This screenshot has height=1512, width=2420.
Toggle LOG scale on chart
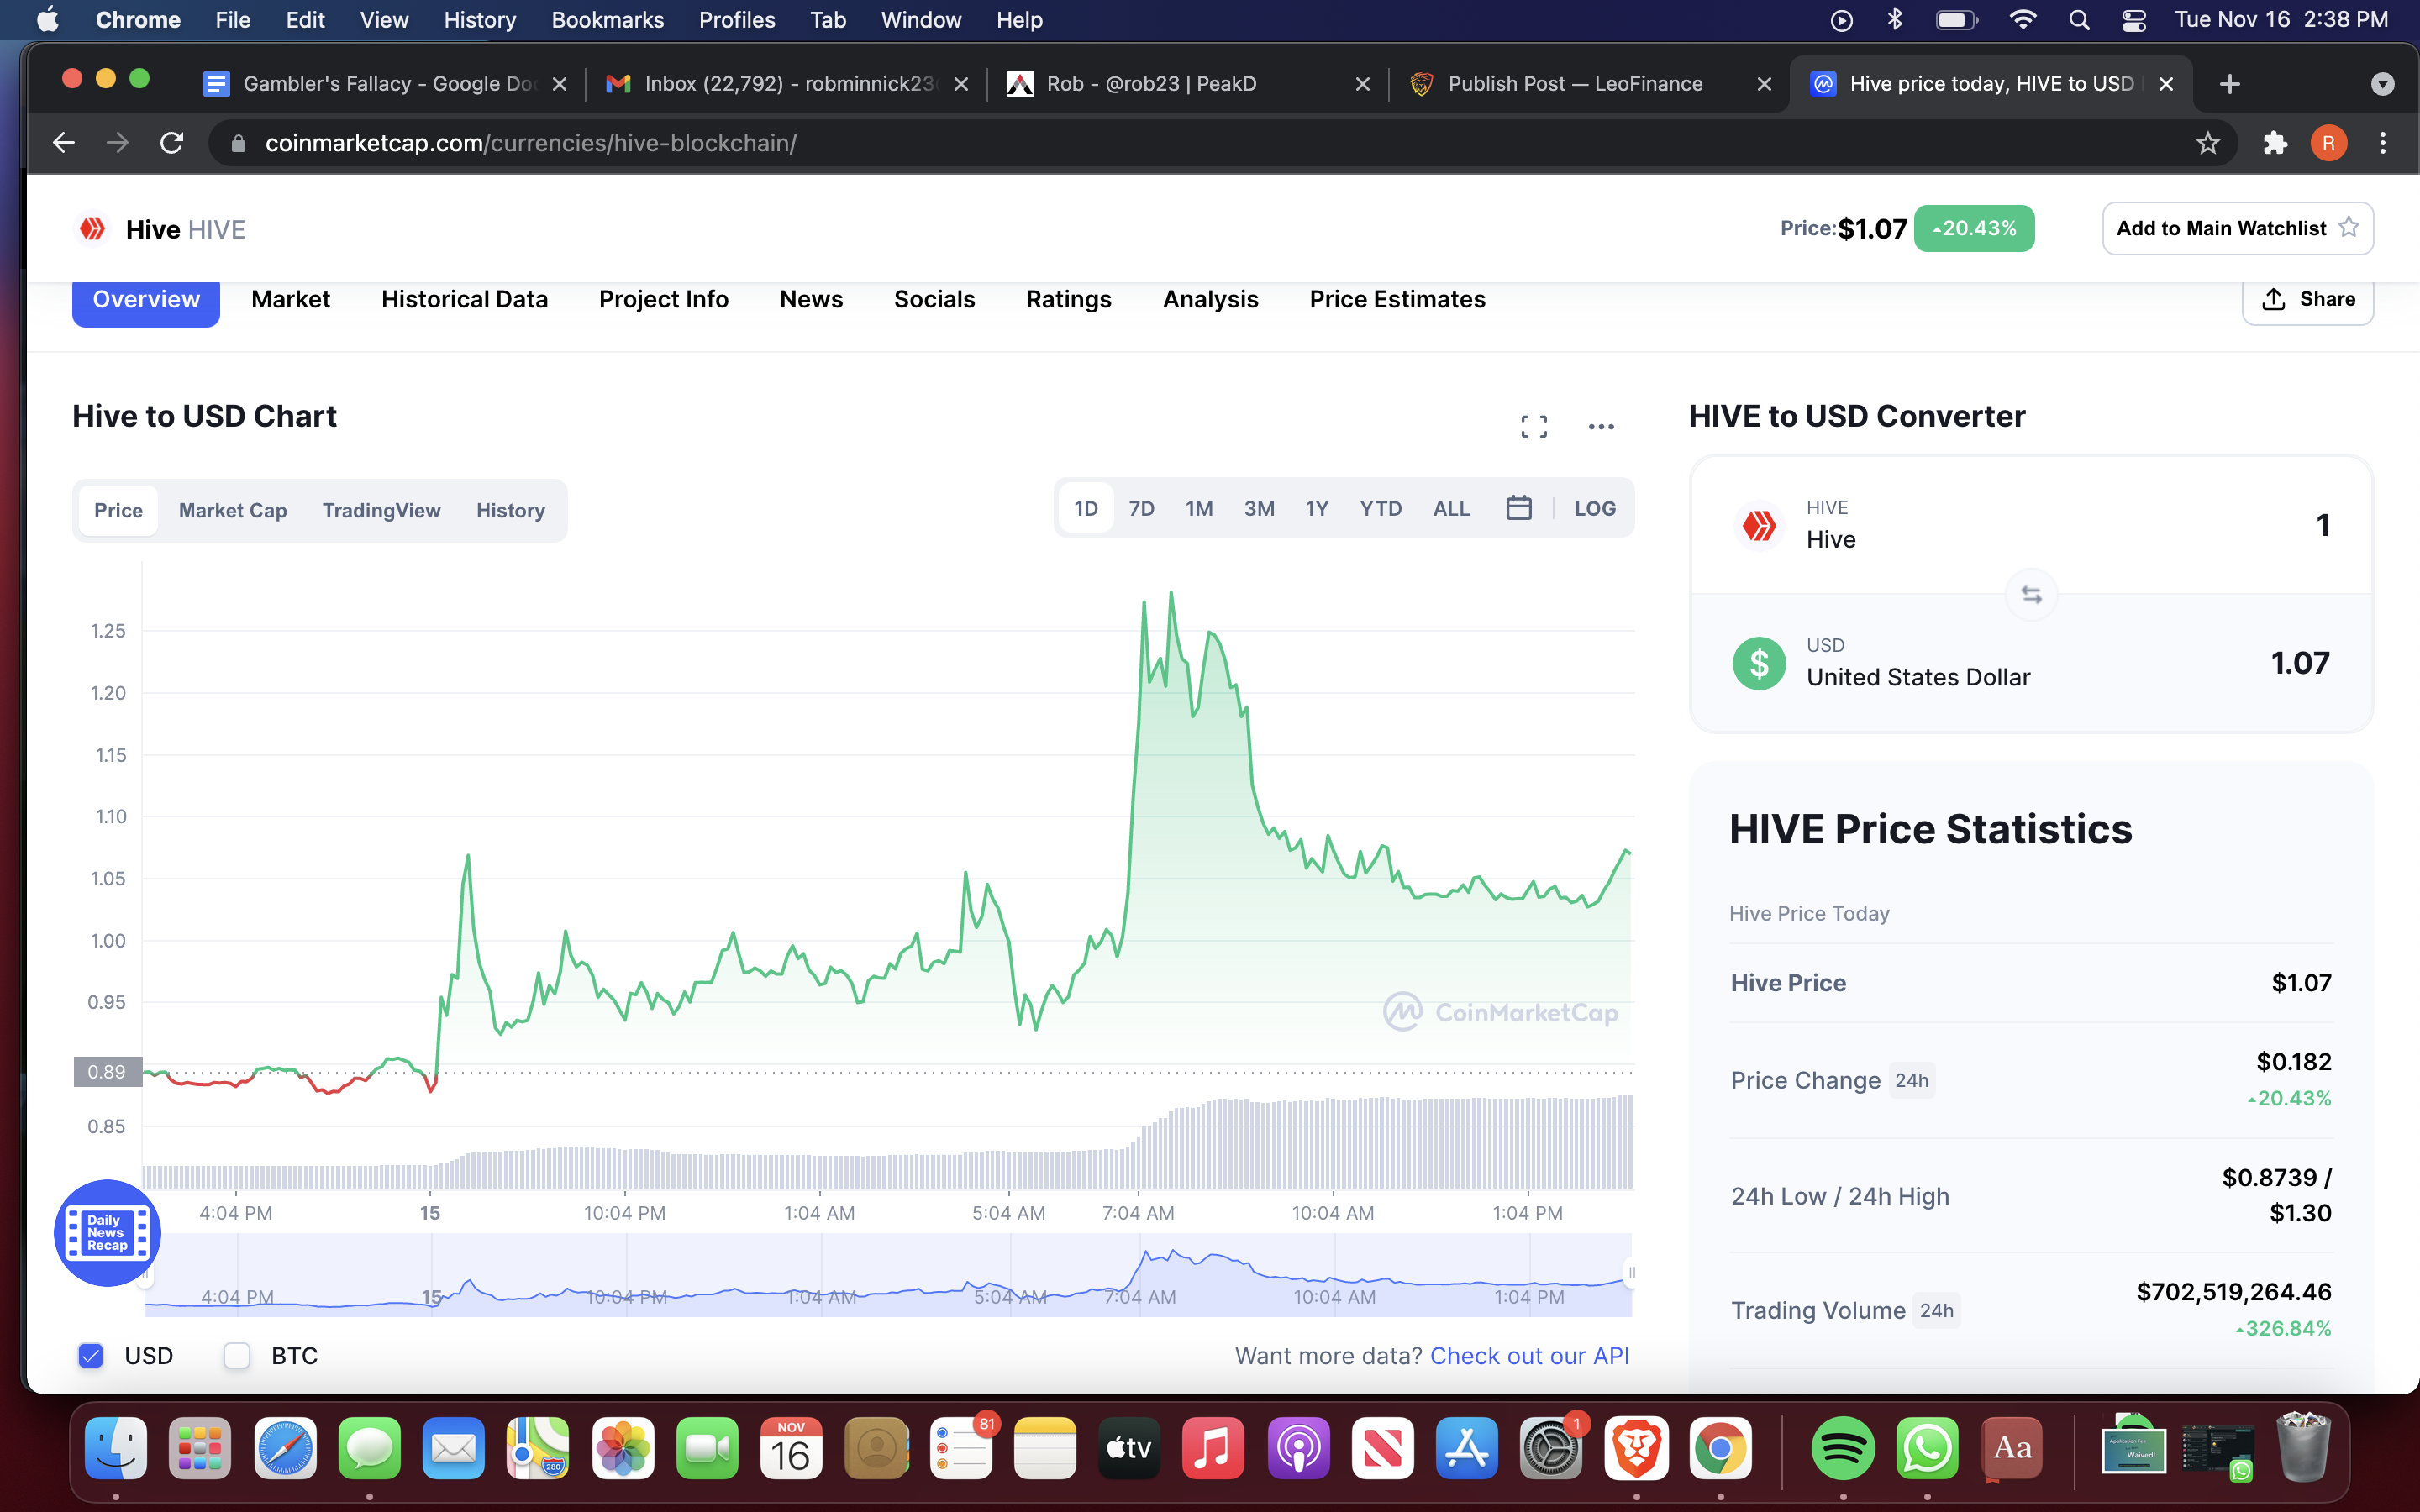1594,508
